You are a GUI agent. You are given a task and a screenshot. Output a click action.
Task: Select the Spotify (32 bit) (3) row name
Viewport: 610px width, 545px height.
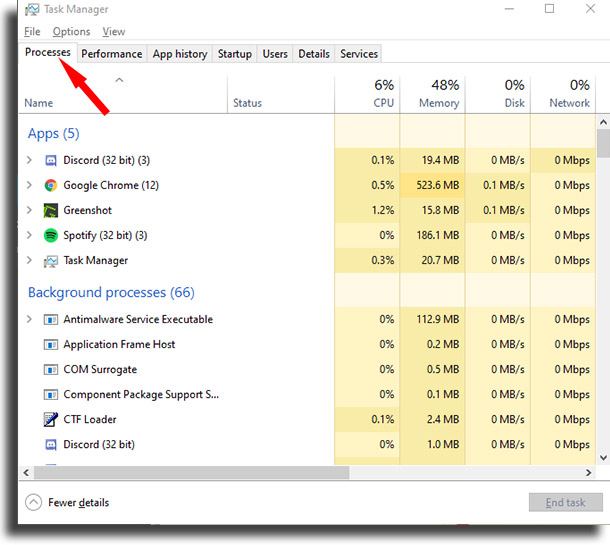[x=105, y=235]
